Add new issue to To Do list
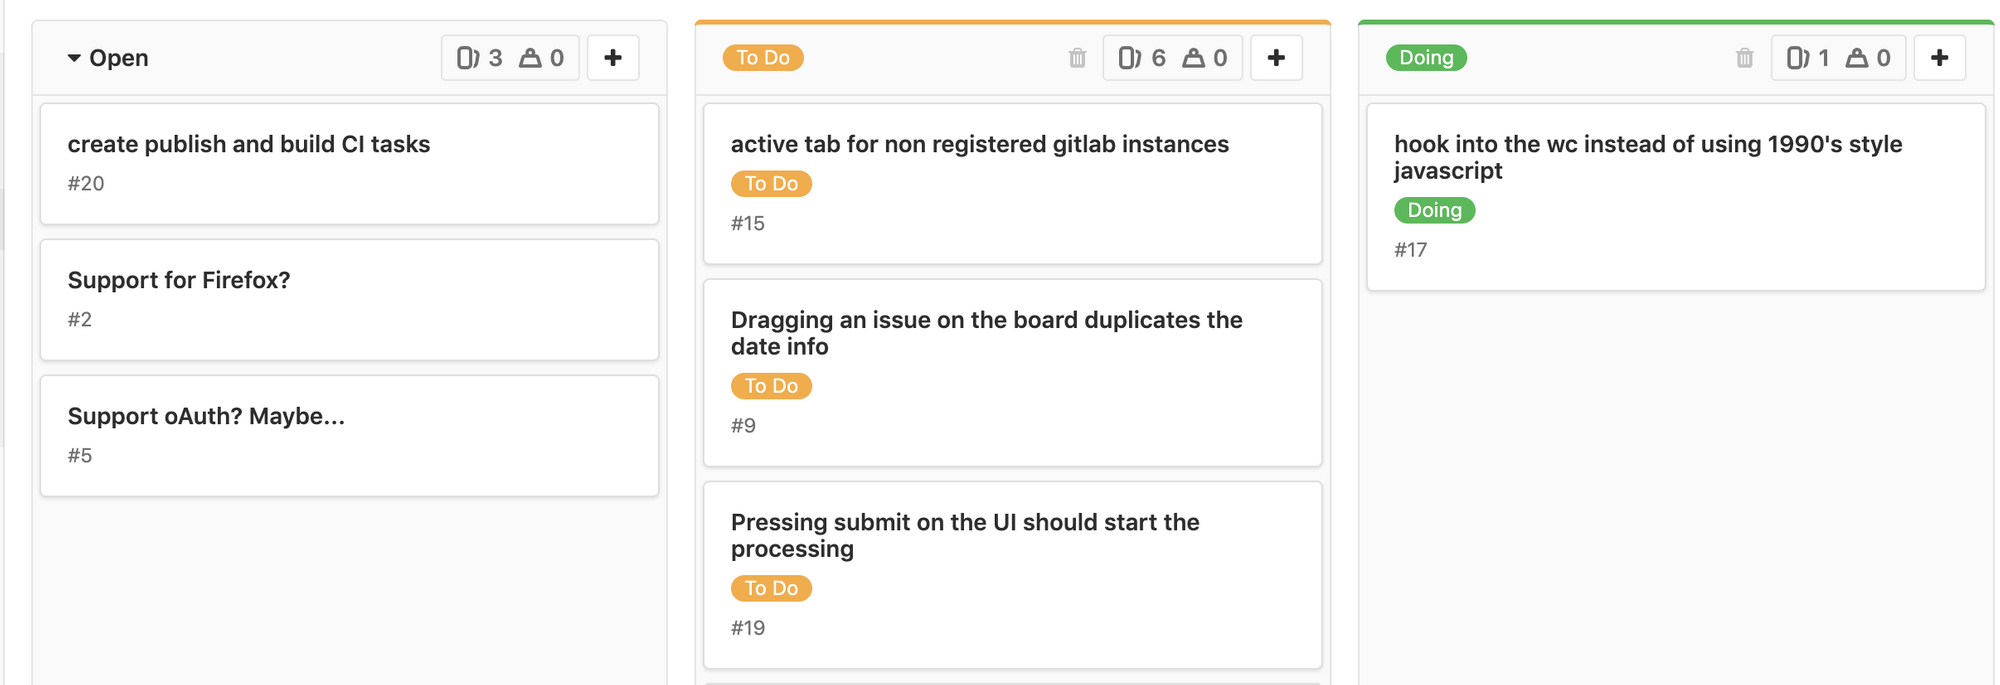2000x685 pixels. [x=1276, y=58]
